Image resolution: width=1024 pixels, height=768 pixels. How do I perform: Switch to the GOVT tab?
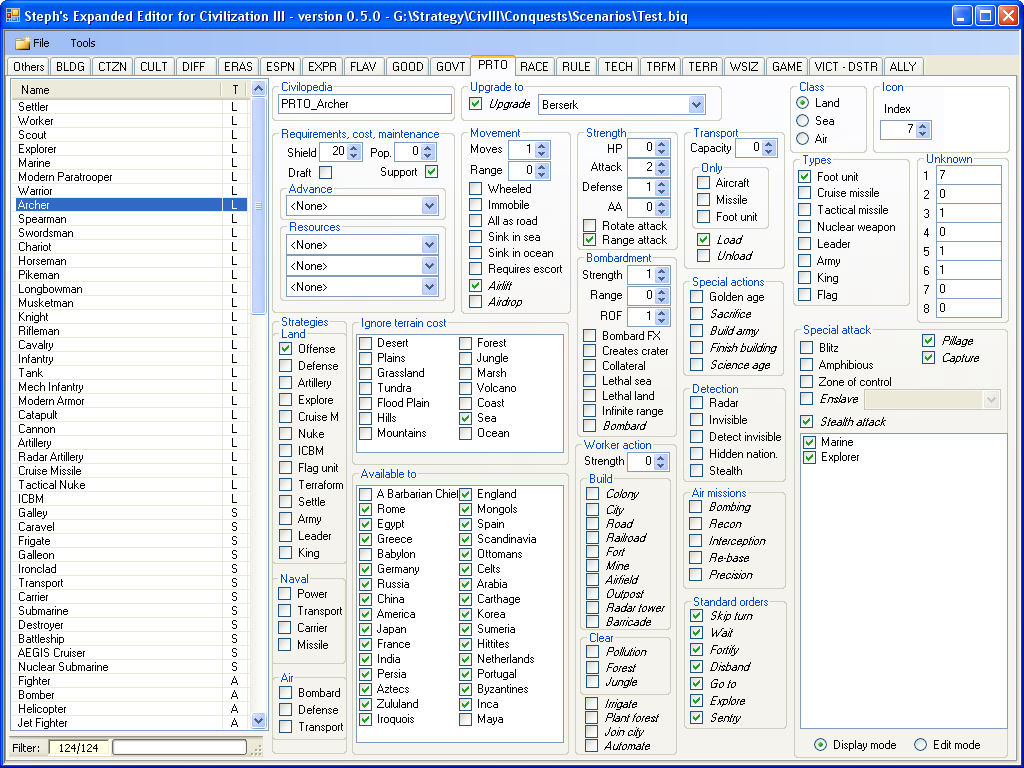click(451, 67)
